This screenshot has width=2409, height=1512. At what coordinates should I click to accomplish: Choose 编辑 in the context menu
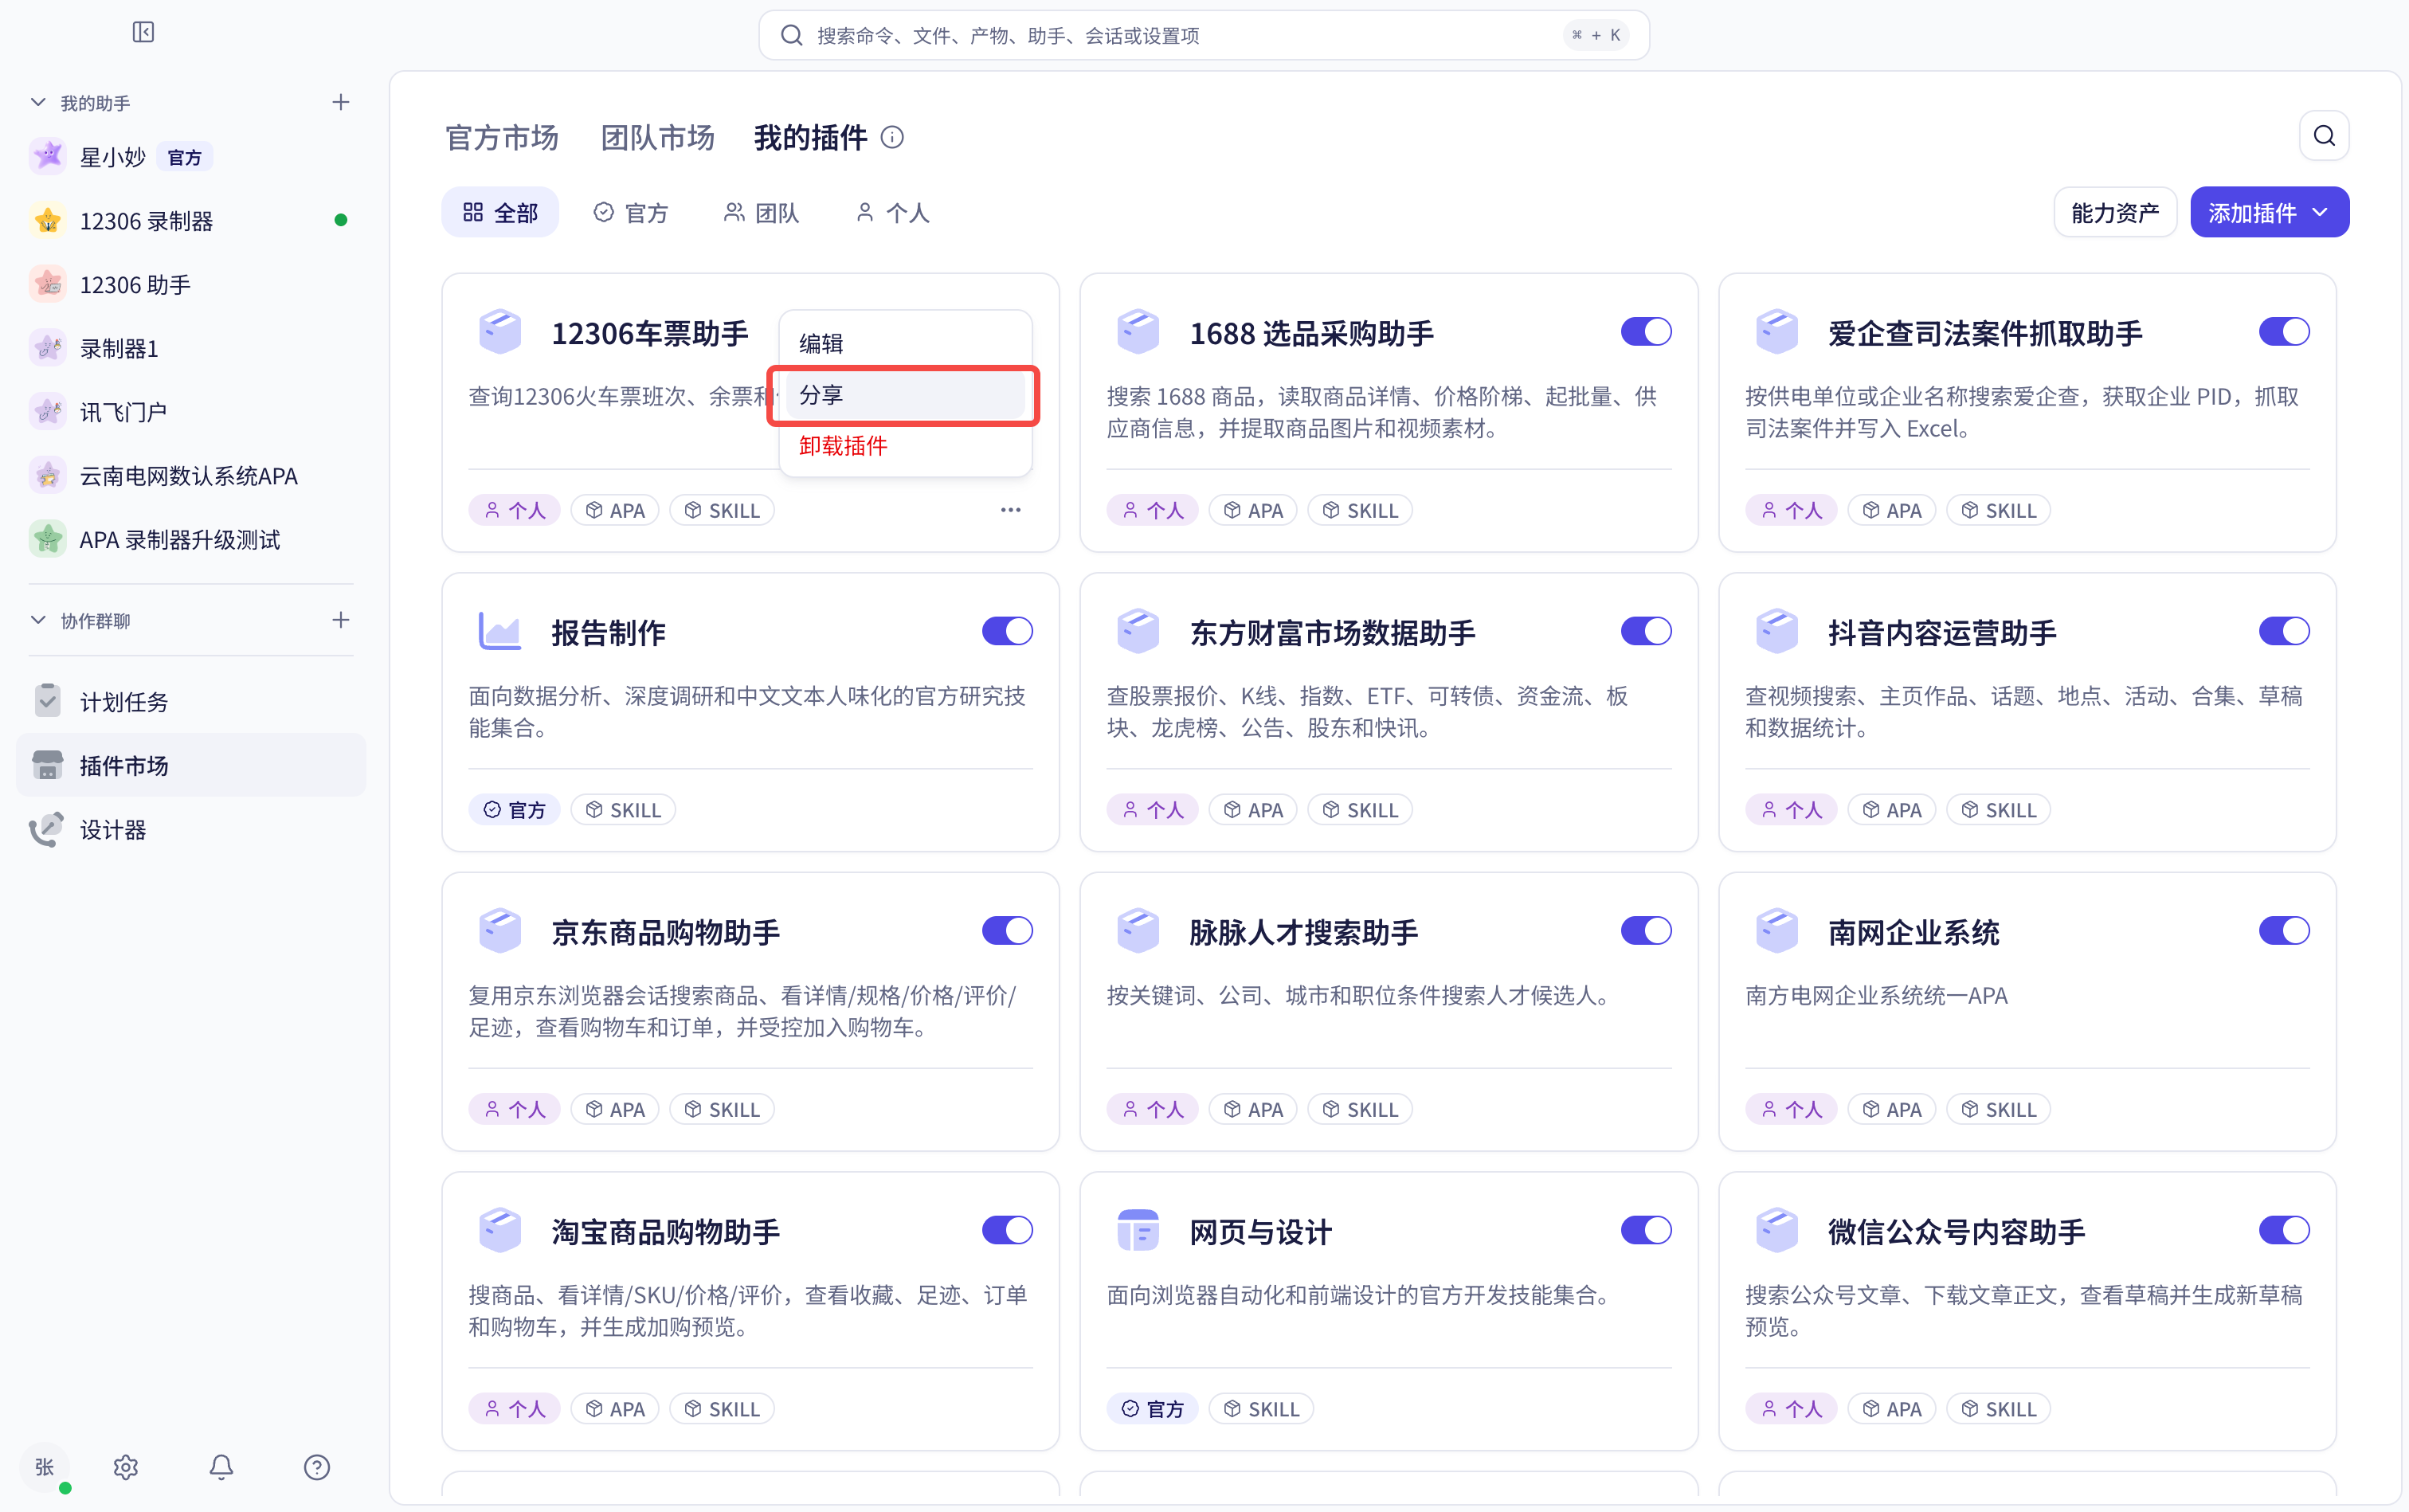point(905,343)
